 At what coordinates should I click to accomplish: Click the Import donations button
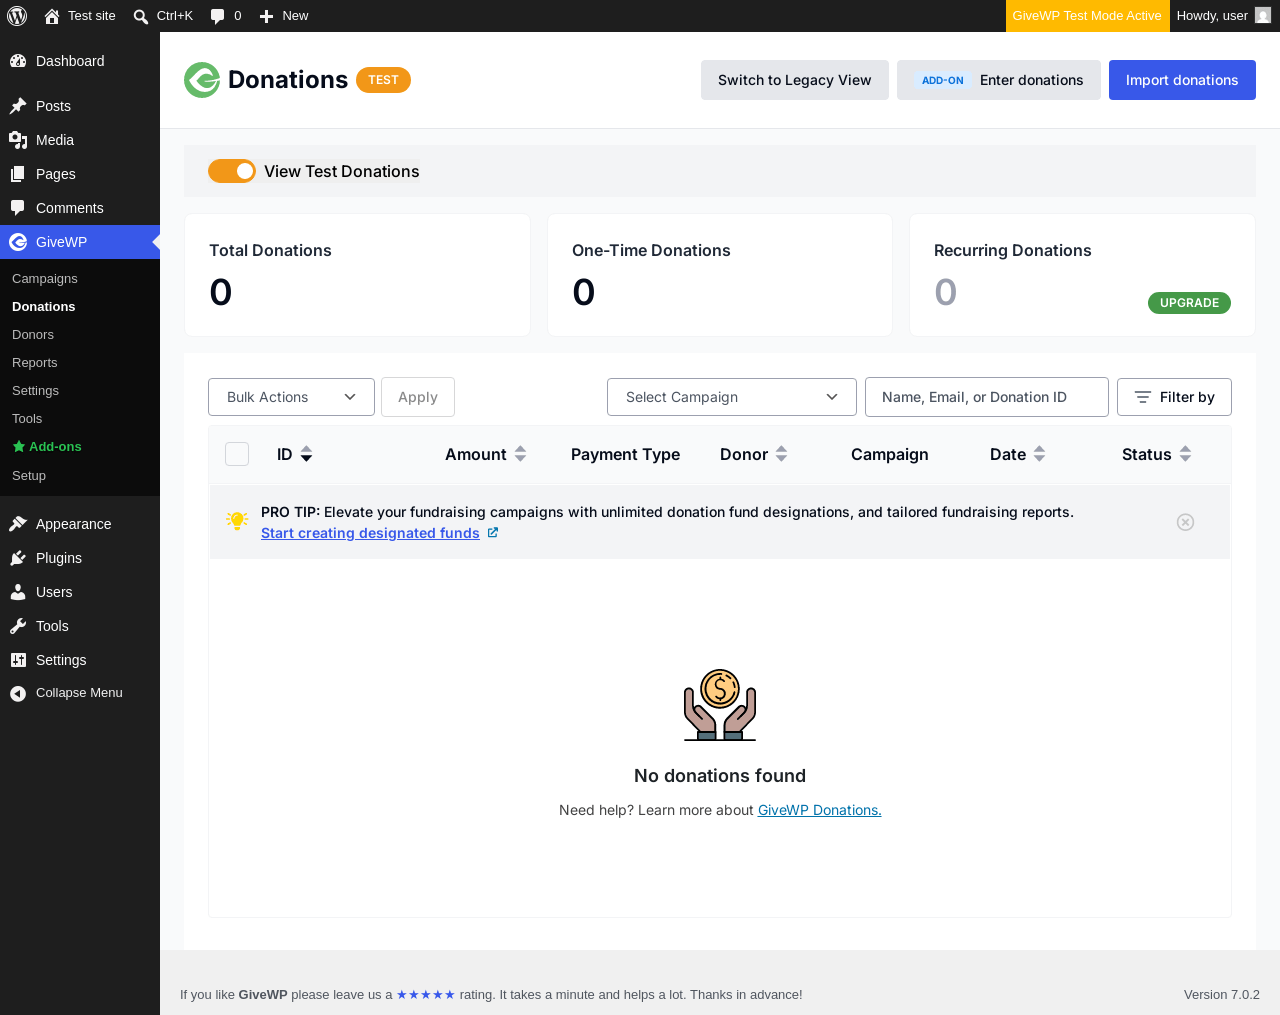[x=1182, y=80]
